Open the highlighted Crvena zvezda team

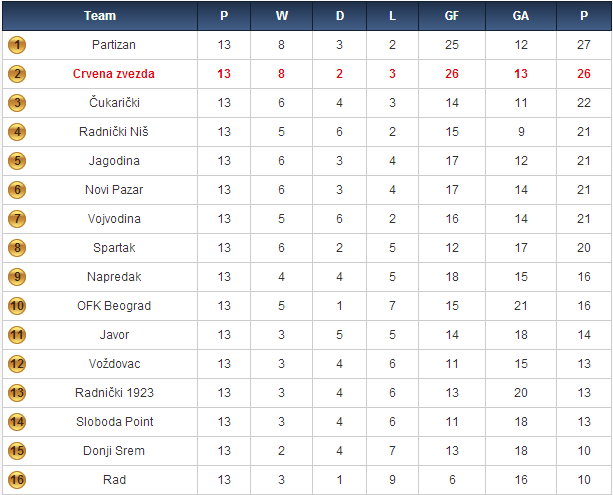pyautogui.click(x=114, y=74)
